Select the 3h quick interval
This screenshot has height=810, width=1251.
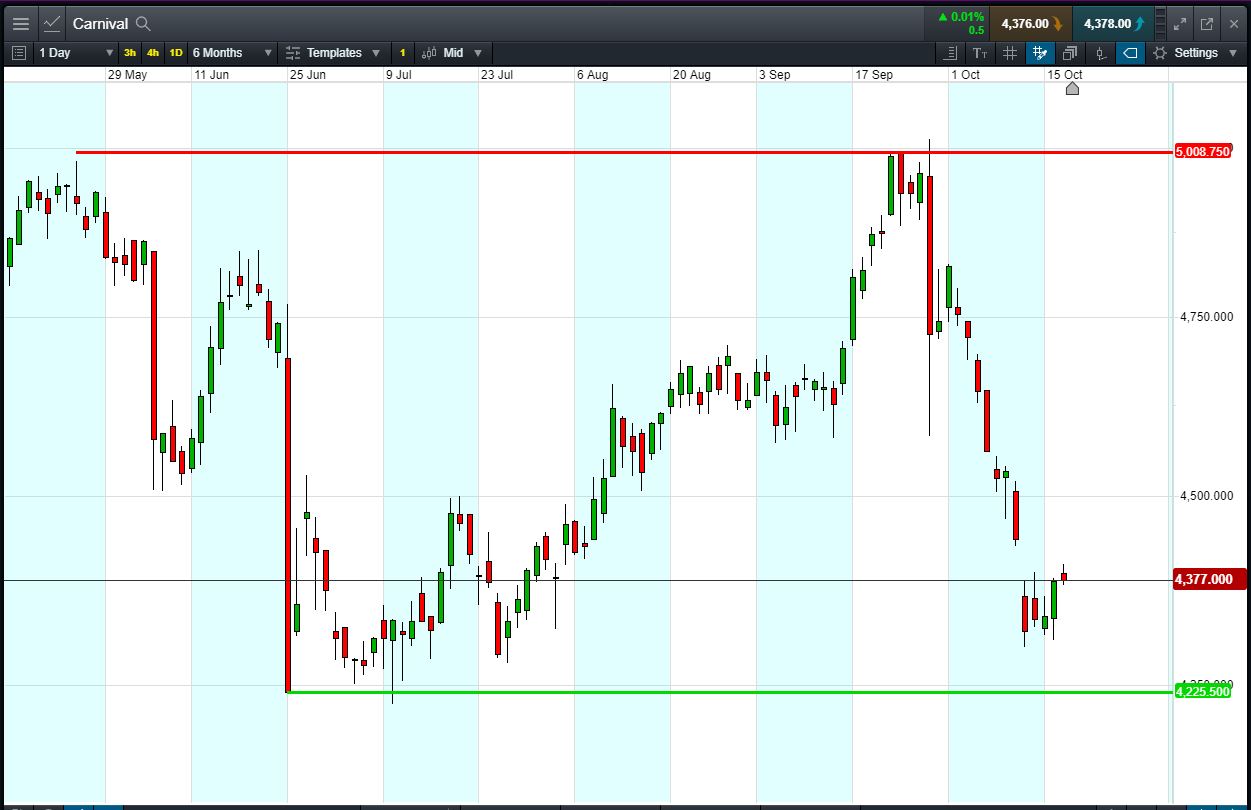pos(130,53)
